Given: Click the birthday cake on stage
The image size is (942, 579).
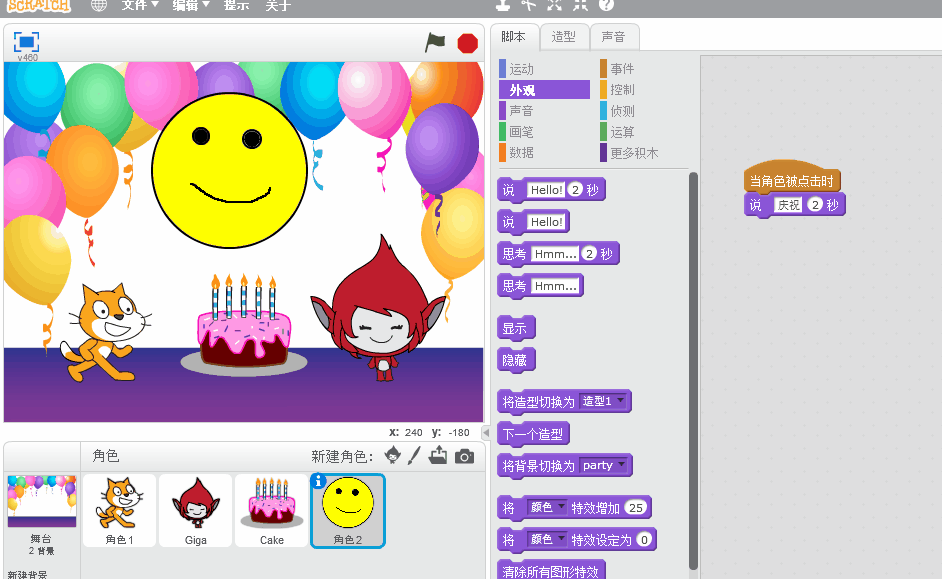Looking at the screenshot, I should [244, 324].
